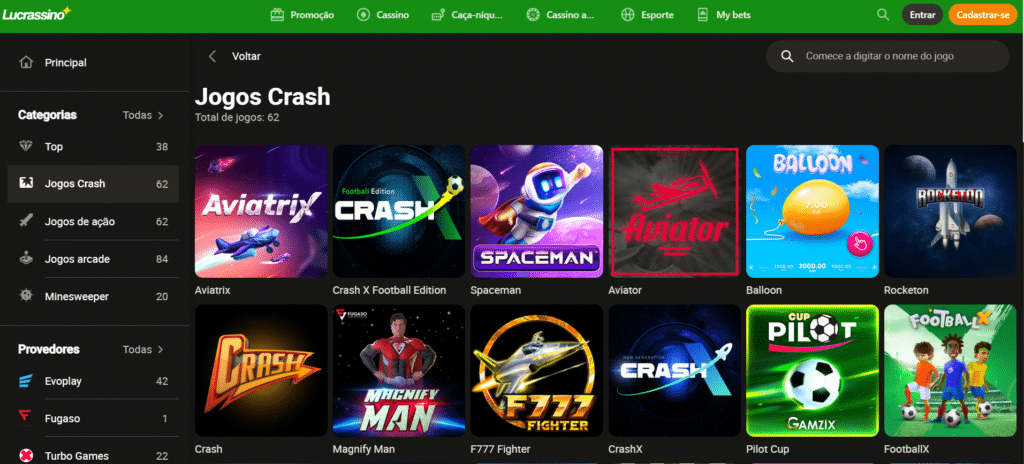The height and width of the screenshot is (464, 1024).
Task: Click the Cadastrar-se signup button
Action: (983, 14)
